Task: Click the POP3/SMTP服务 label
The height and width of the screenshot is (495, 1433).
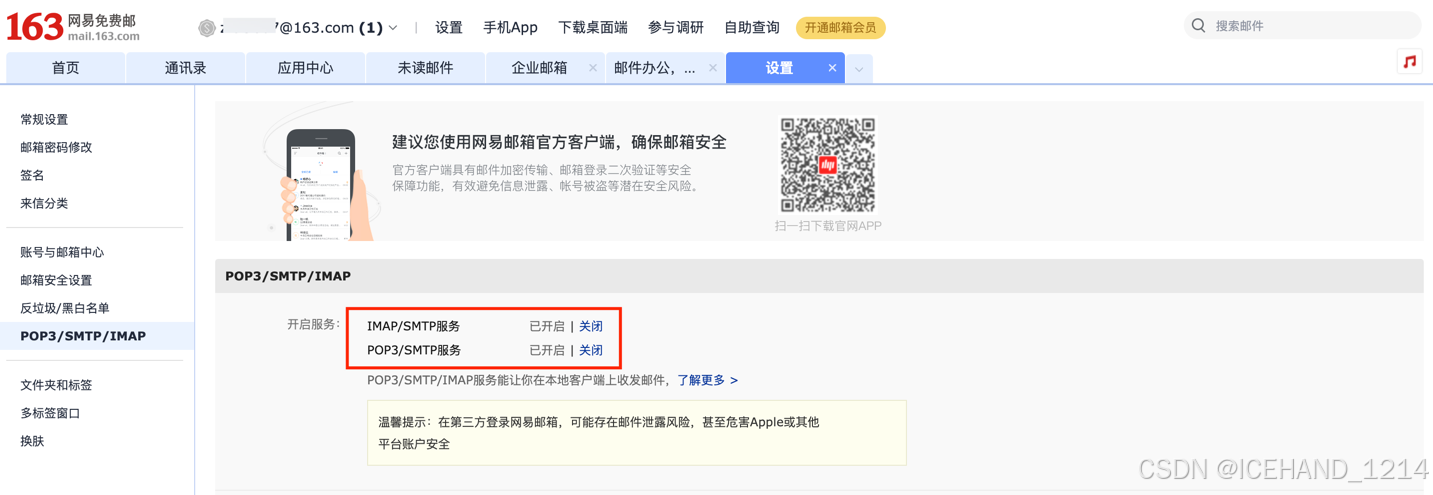Action: [x=414, y=351]
